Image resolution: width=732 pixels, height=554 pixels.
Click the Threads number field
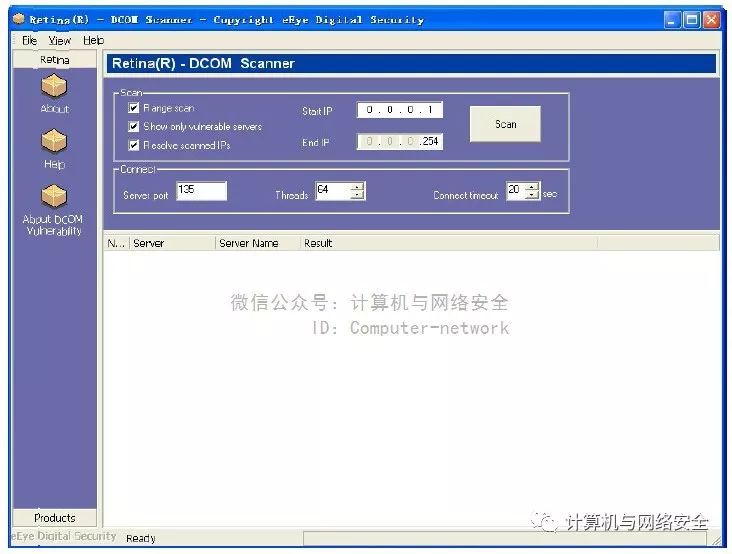pos(333,191)
